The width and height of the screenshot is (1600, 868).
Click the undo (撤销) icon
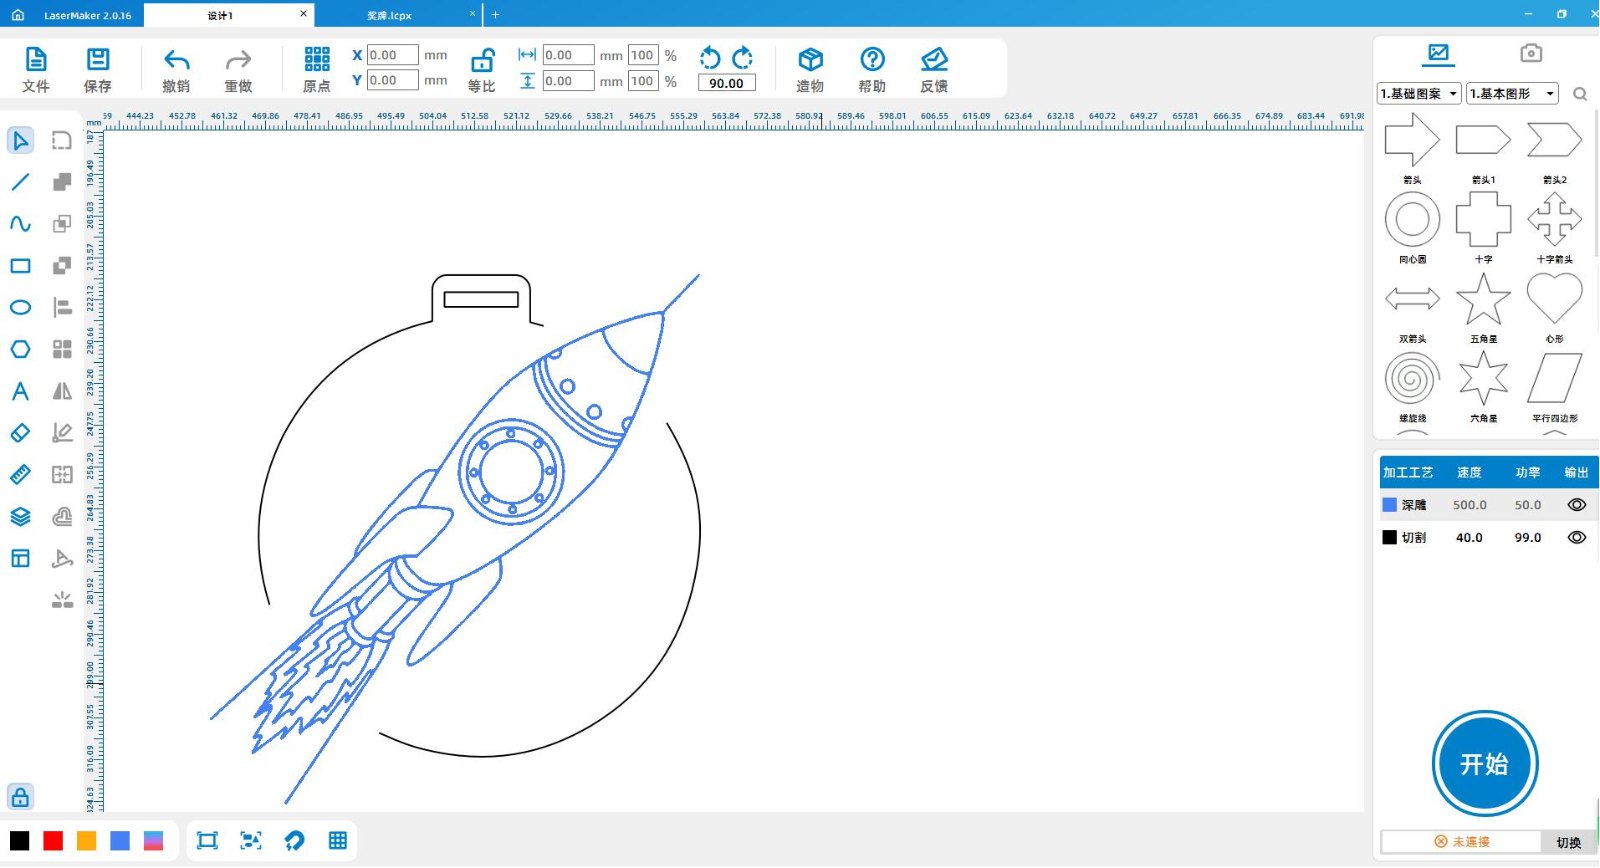(176, 61)
